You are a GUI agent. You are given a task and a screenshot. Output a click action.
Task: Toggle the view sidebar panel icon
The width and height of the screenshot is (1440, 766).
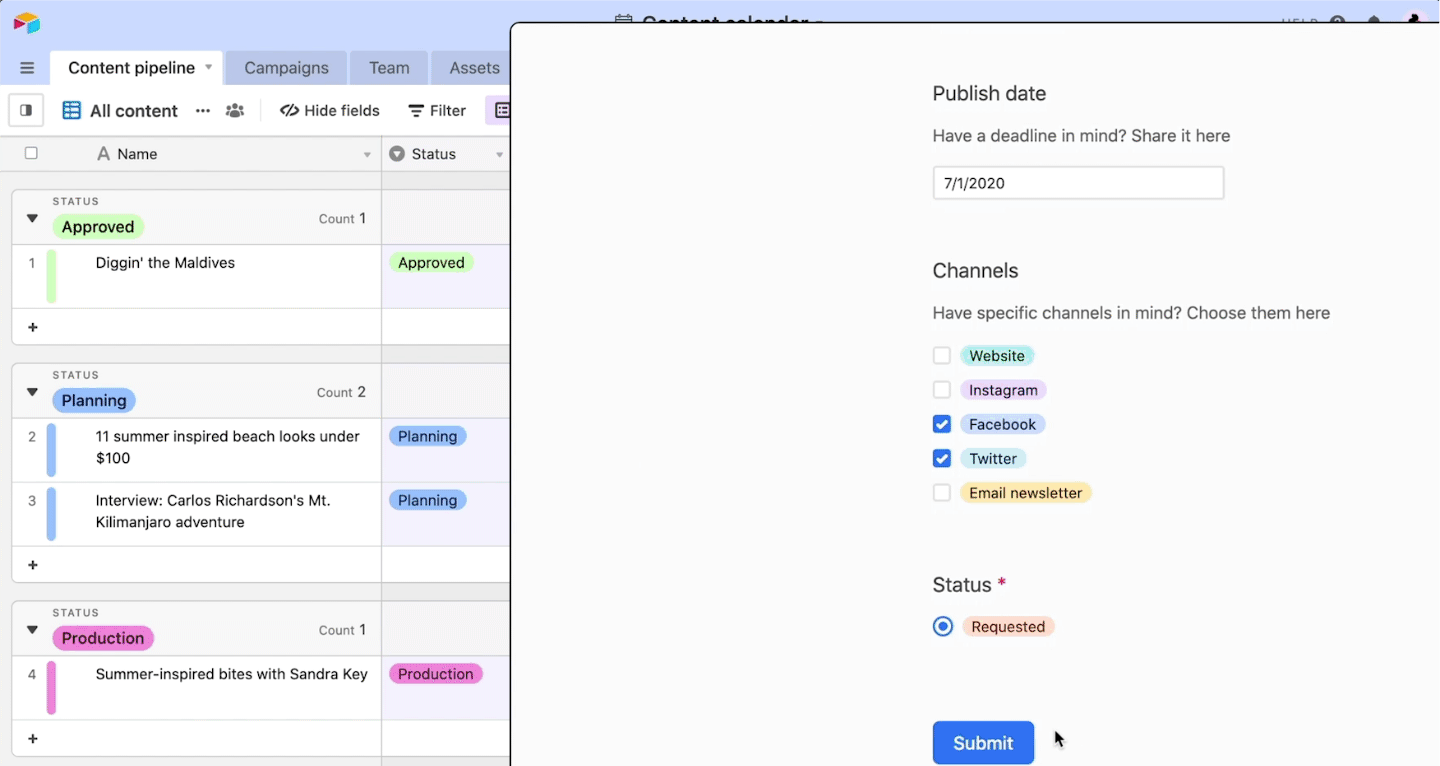click(x=24, y=110)
